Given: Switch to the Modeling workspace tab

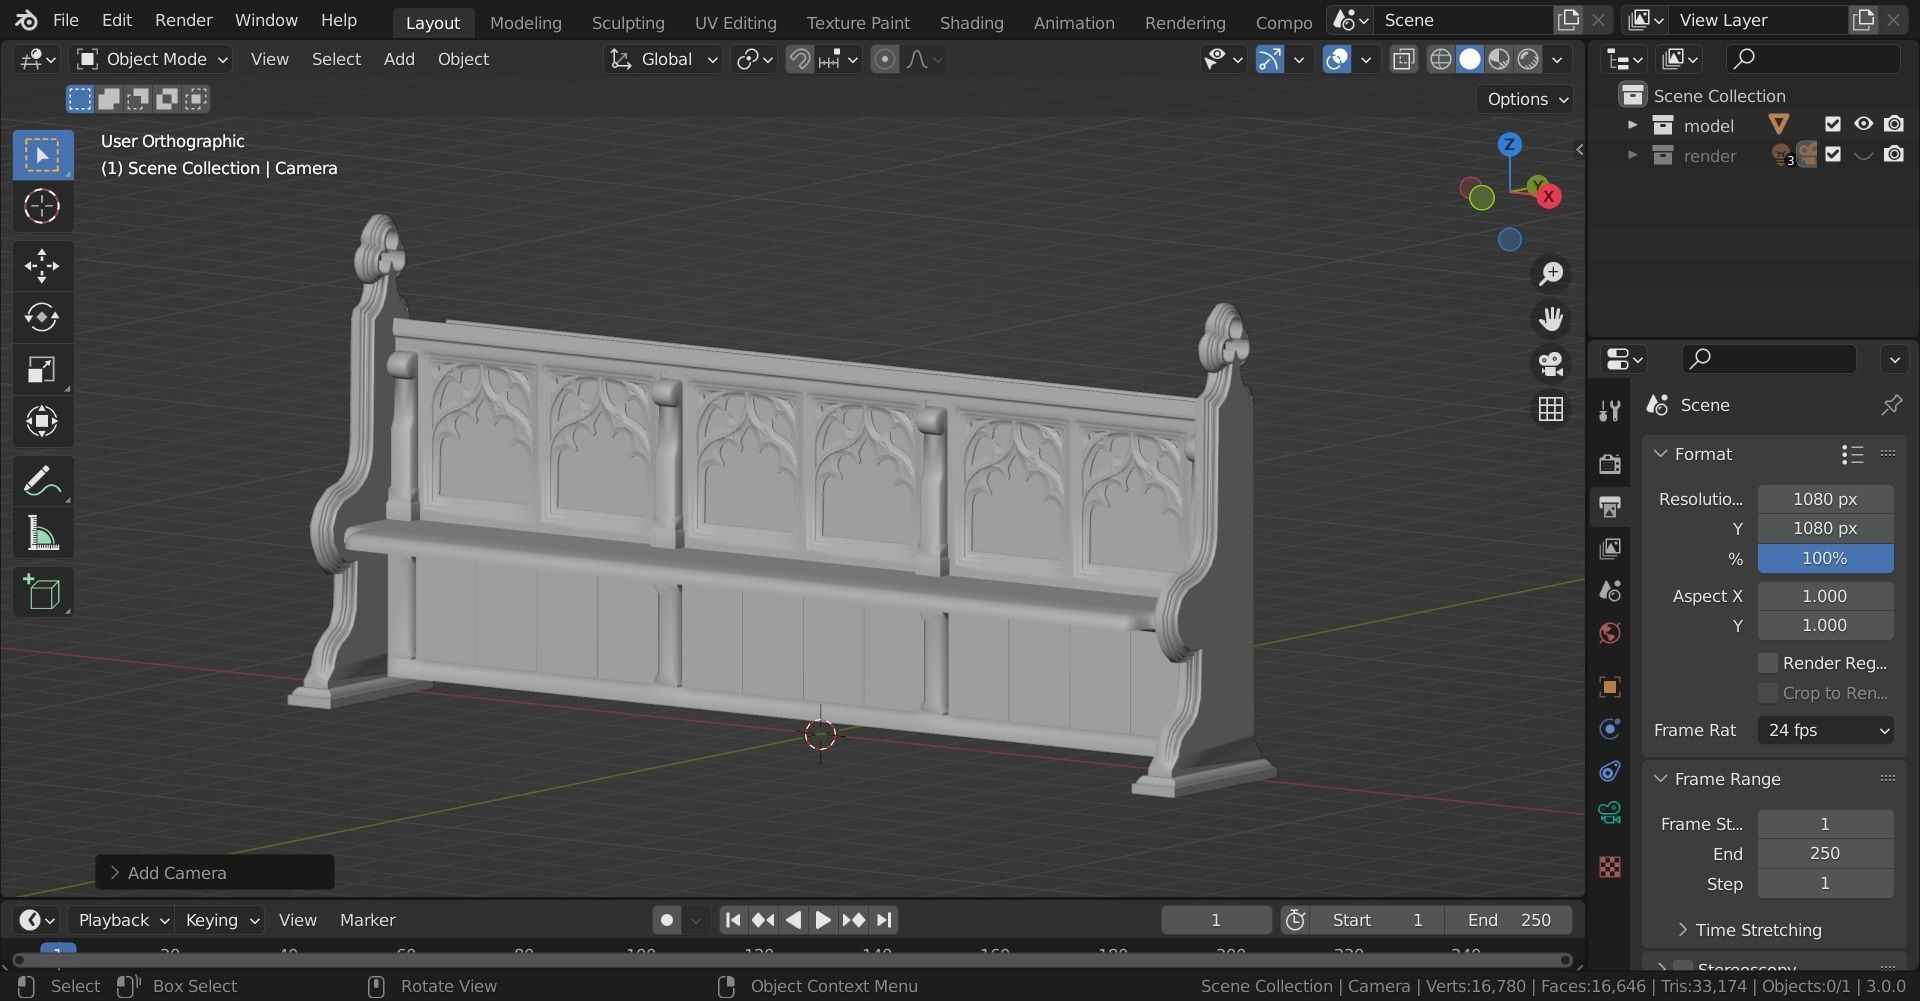Looking at the screenshot, I should pyautogui.click(x=526, y=22).
